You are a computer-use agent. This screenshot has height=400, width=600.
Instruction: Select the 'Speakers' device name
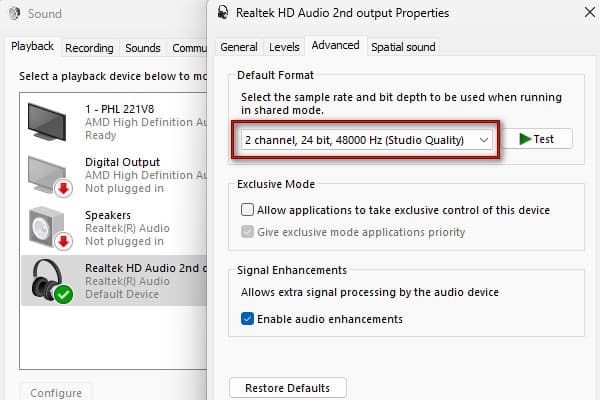coord(108,215)
